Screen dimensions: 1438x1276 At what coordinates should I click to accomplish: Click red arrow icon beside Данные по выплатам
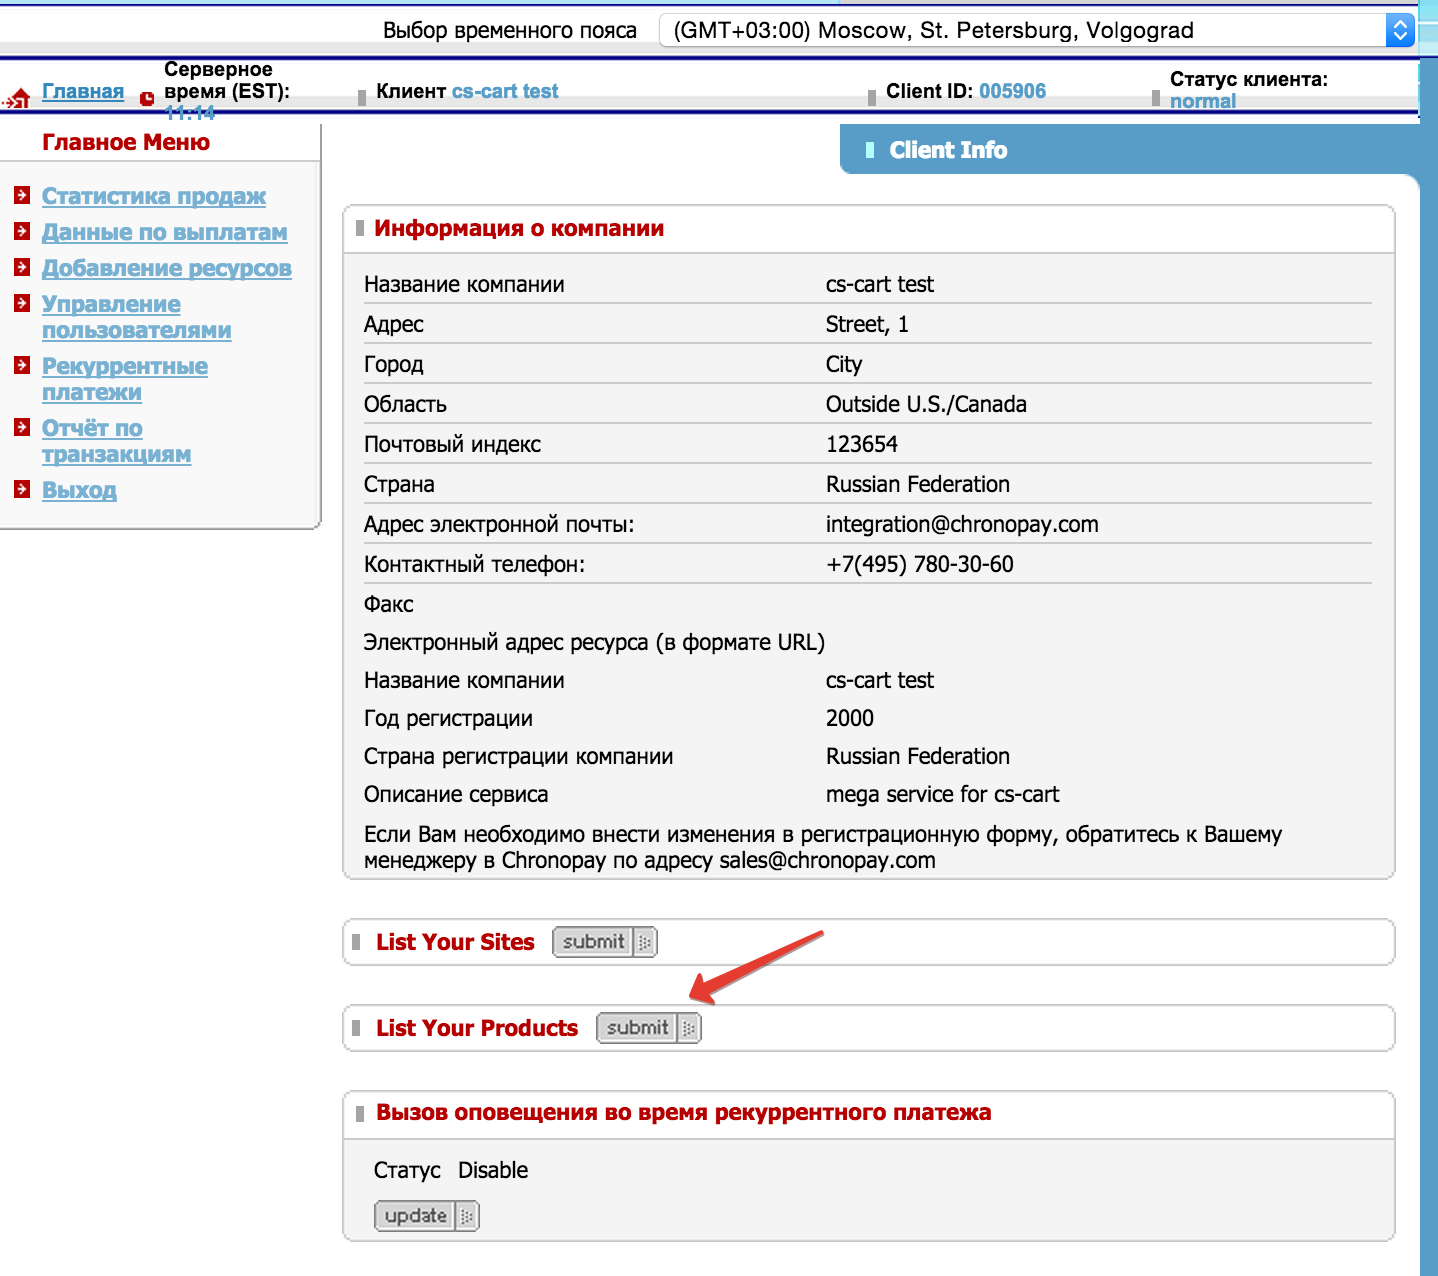pyautogui.click(x=22, y=231)
